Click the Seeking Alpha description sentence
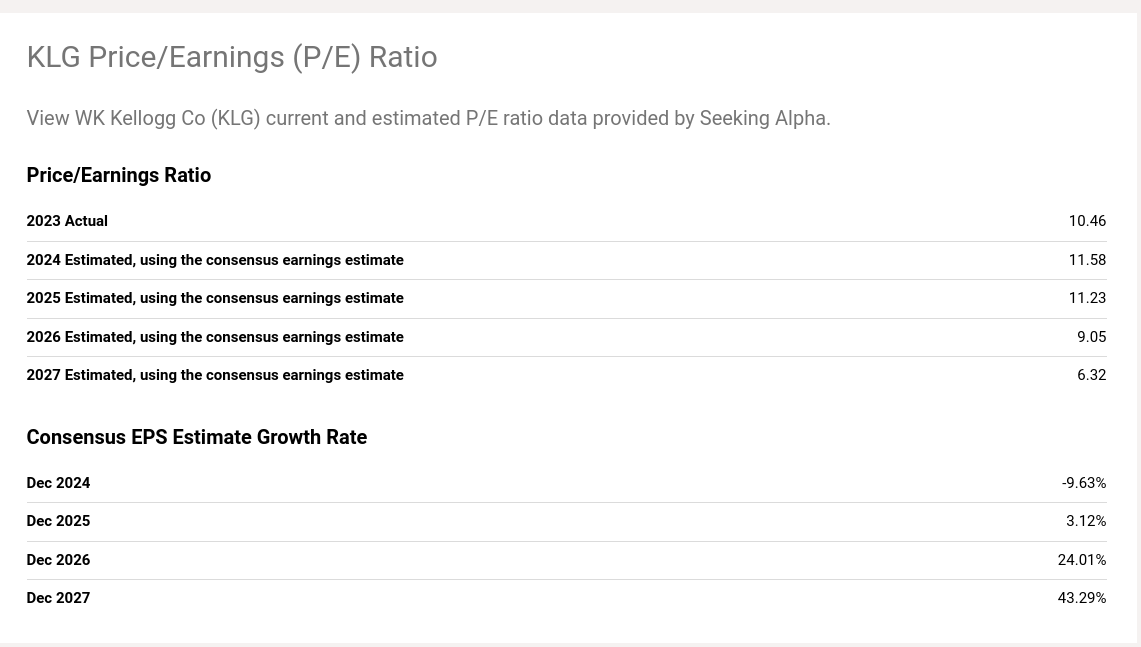The image size is (1141, 647). tap(428, 118)
